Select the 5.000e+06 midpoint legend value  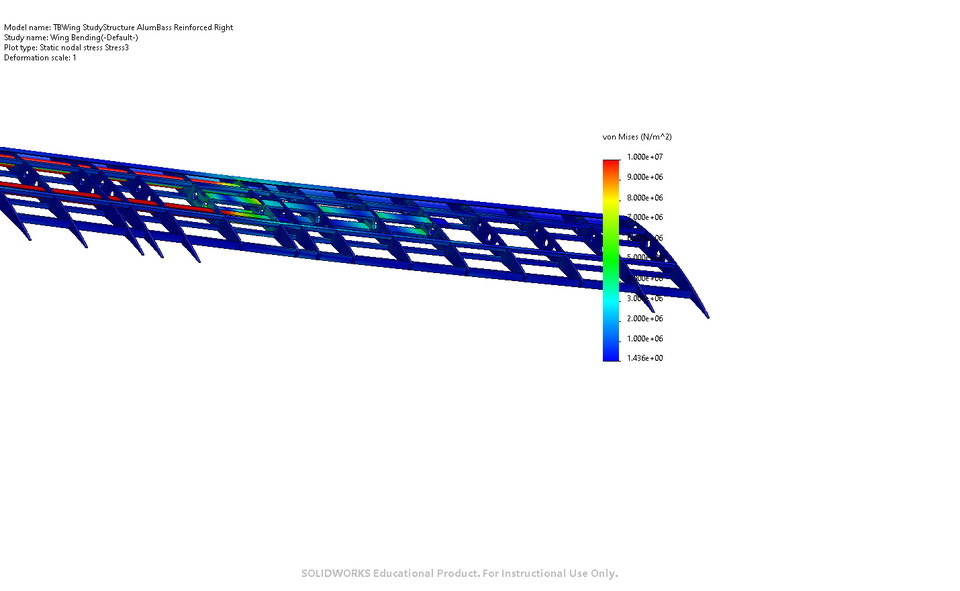click(x=643, y=257)
